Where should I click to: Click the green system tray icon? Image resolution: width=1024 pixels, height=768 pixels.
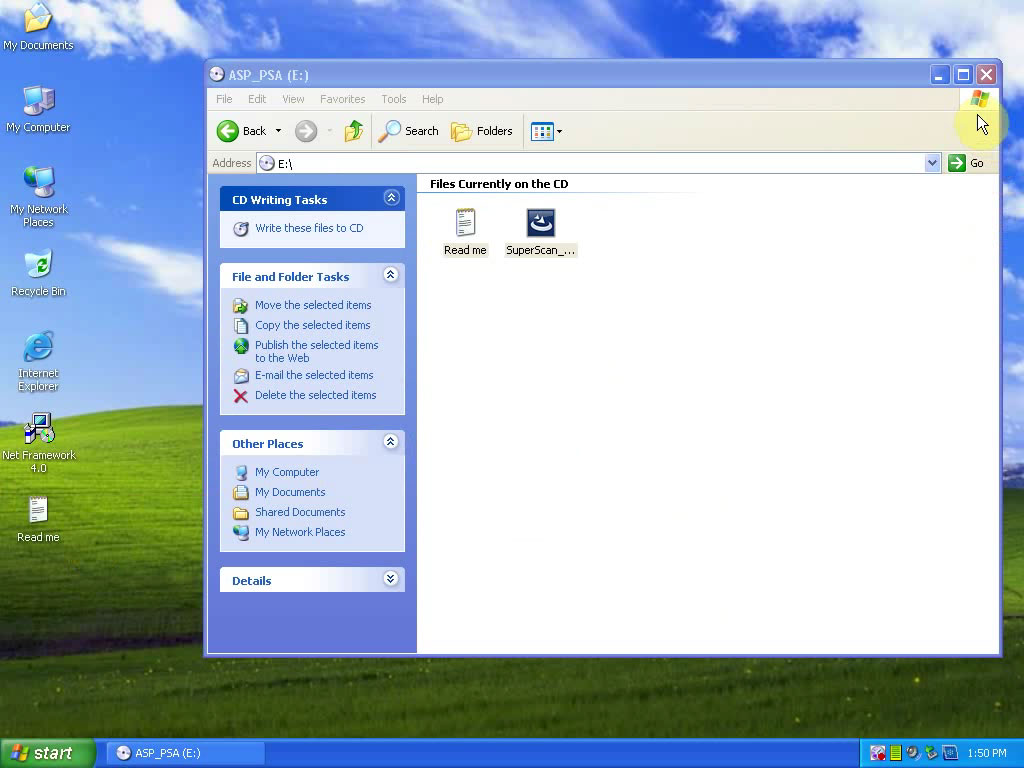[896, 753]
